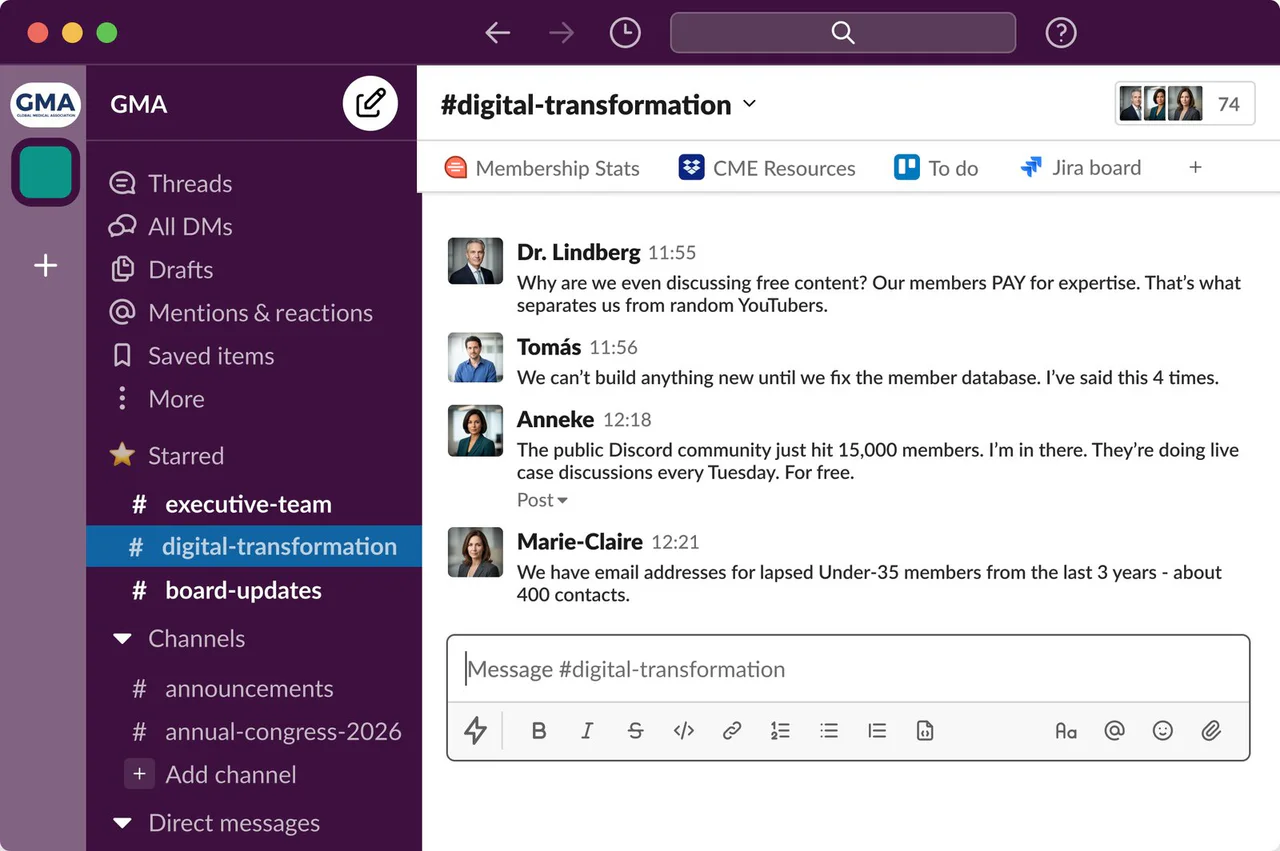Click Tomás's avatar
The width and height of the screenshot is (1280, 851).
[475, 358]
